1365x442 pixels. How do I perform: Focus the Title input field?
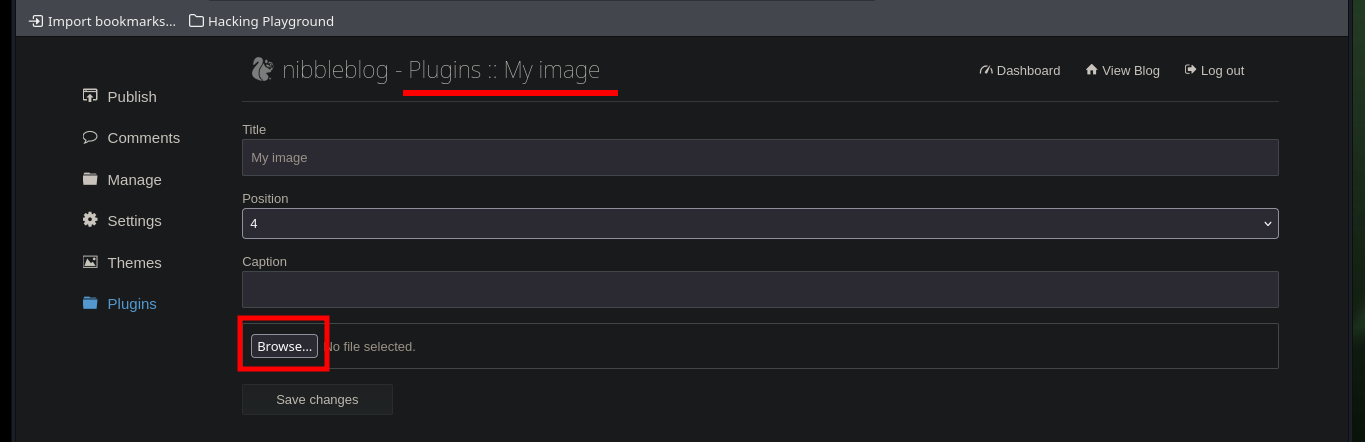click(760, 157)
